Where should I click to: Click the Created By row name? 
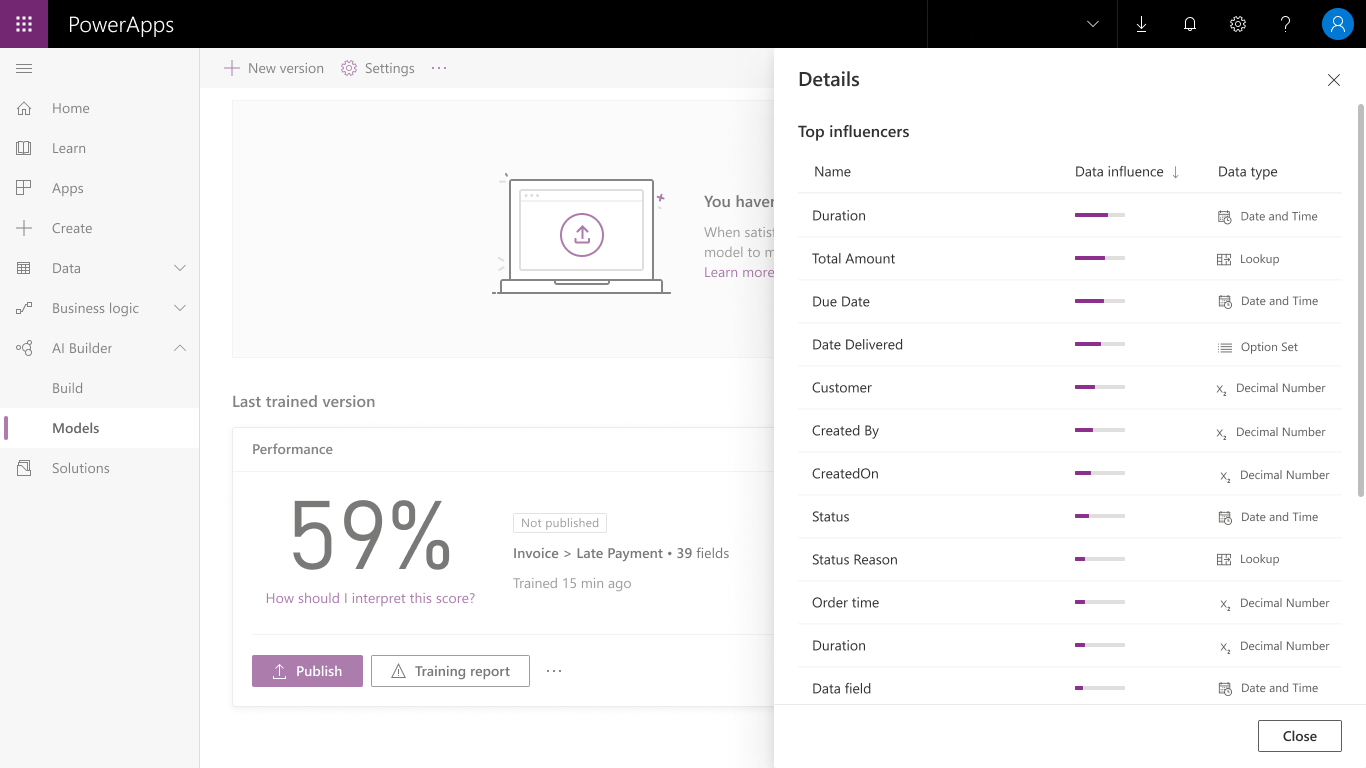[x=845, y=430]
